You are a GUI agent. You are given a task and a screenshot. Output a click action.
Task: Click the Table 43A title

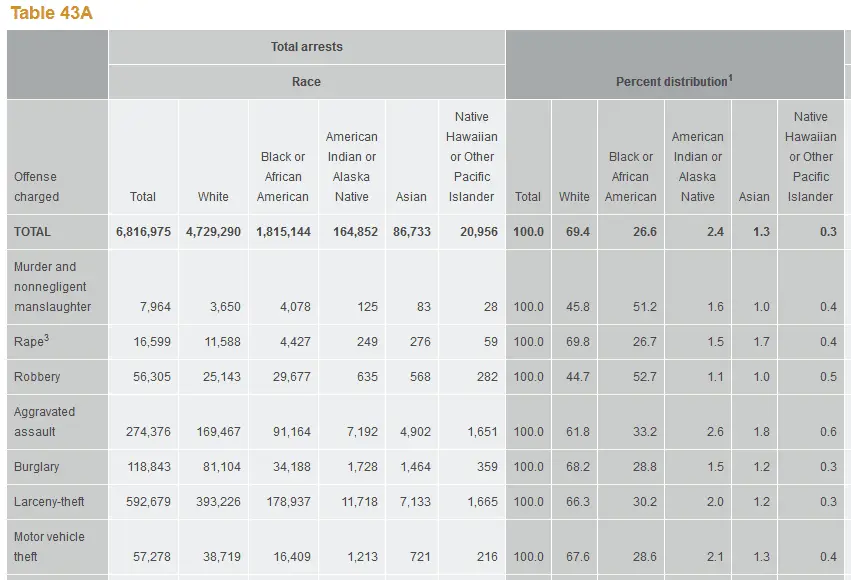click(52, 13)
